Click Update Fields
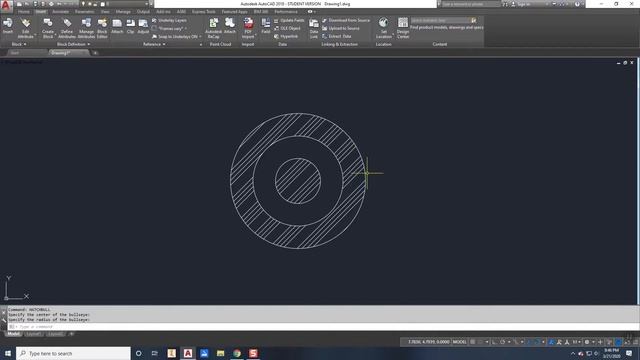The image size is (640, 360). pos(289,20)
